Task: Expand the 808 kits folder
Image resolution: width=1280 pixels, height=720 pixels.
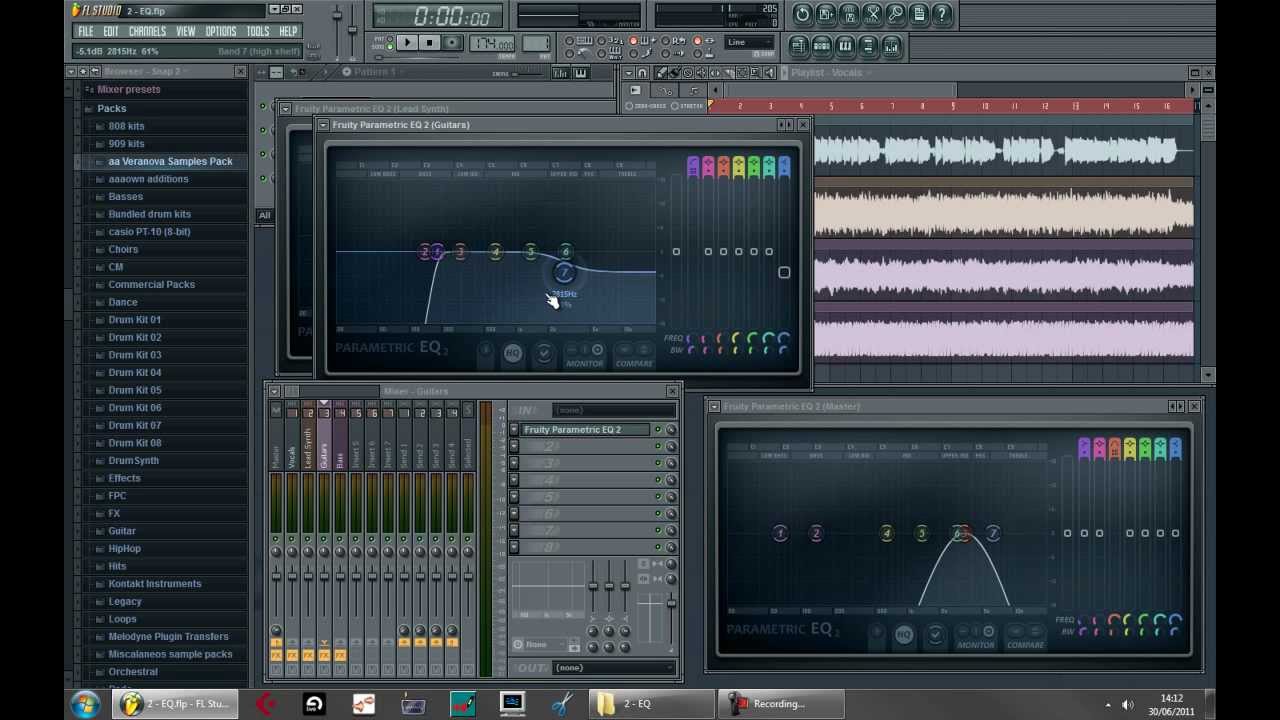Action: [126, 126]
